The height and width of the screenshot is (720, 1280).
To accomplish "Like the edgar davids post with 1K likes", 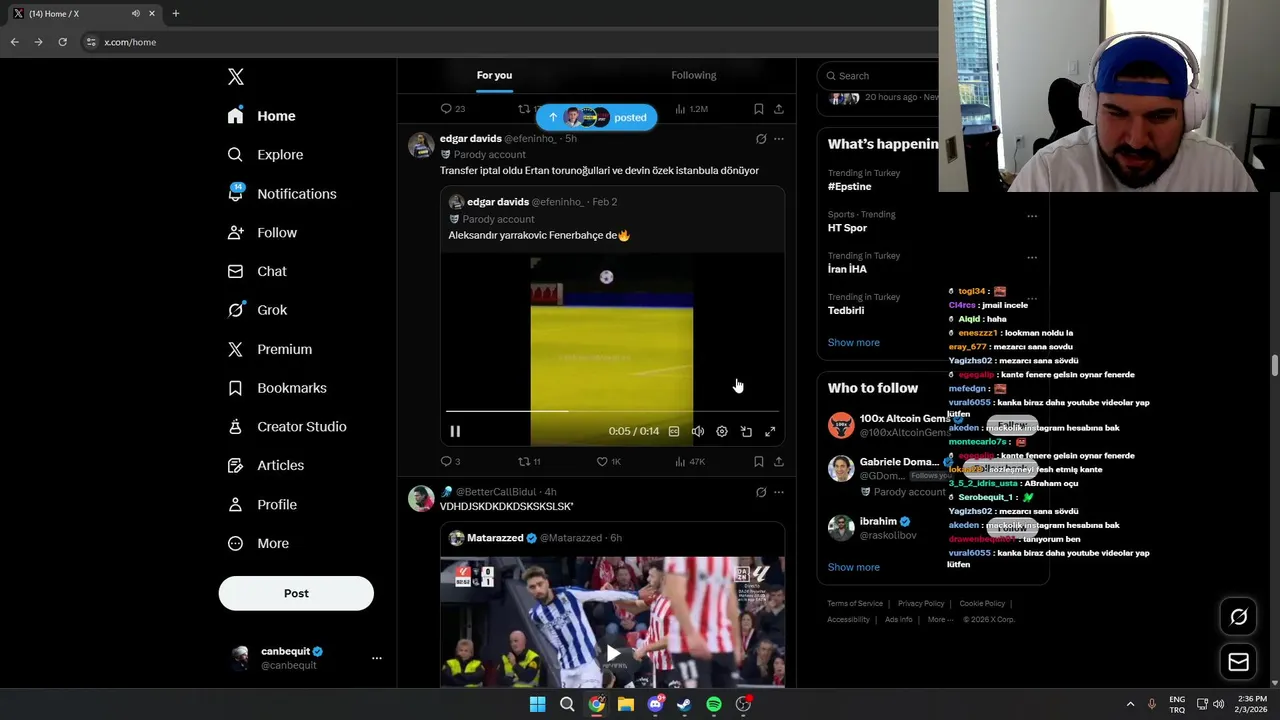I will click(609, 461).
